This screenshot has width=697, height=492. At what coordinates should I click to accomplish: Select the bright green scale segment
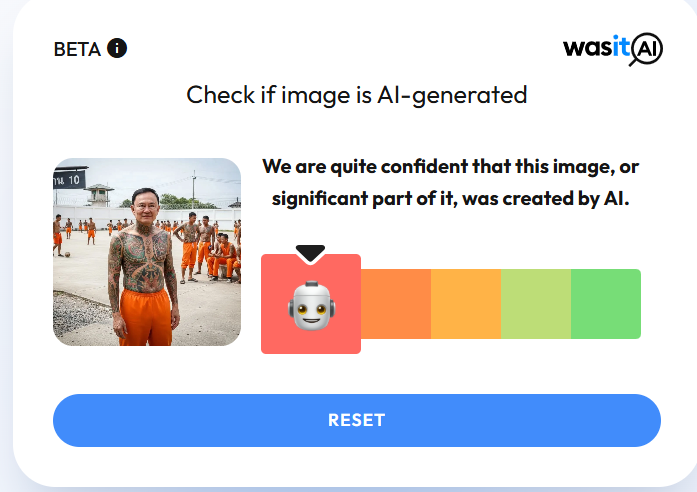[606, 304]
